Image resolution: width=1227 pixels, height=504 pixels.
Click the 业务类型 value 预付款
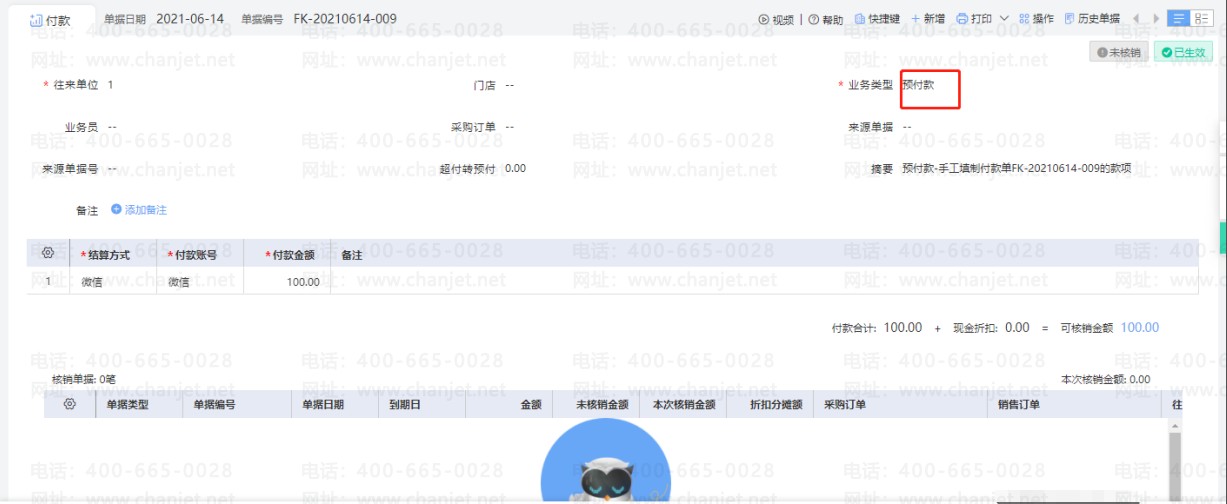(918, 85)
